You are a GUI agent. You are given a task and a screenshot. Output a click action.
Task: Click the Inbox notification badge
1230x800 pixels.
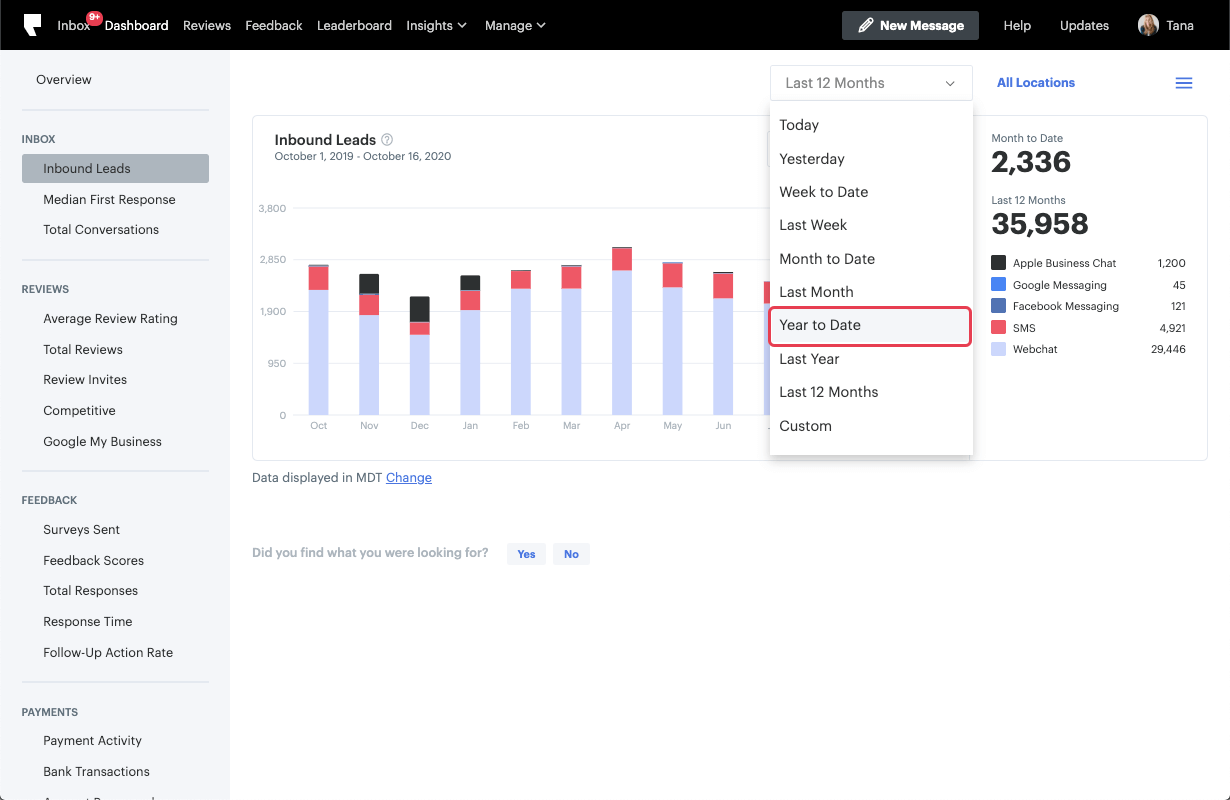(95, 17)
